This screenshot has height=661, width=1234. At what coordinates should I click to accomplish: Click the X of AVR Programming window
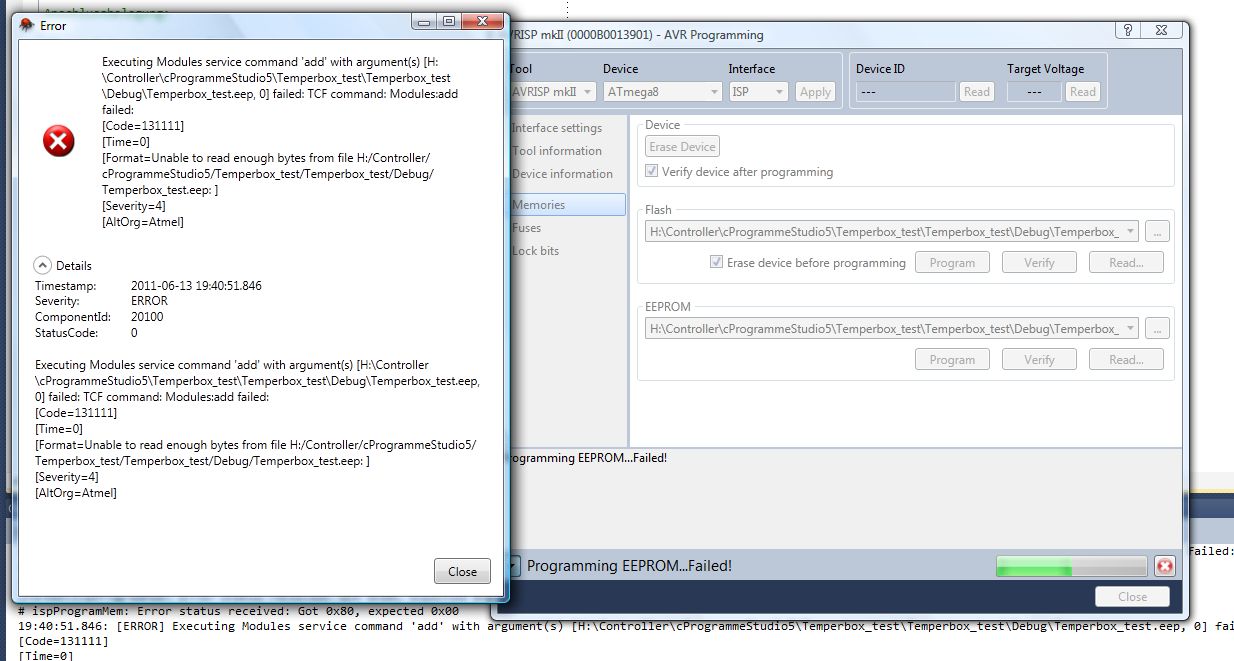[1160, 30]
